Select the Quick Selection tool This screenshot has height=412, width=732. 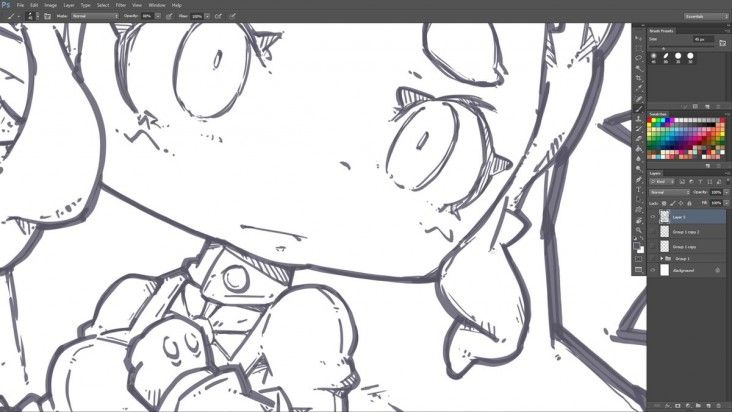coord(638,68)
